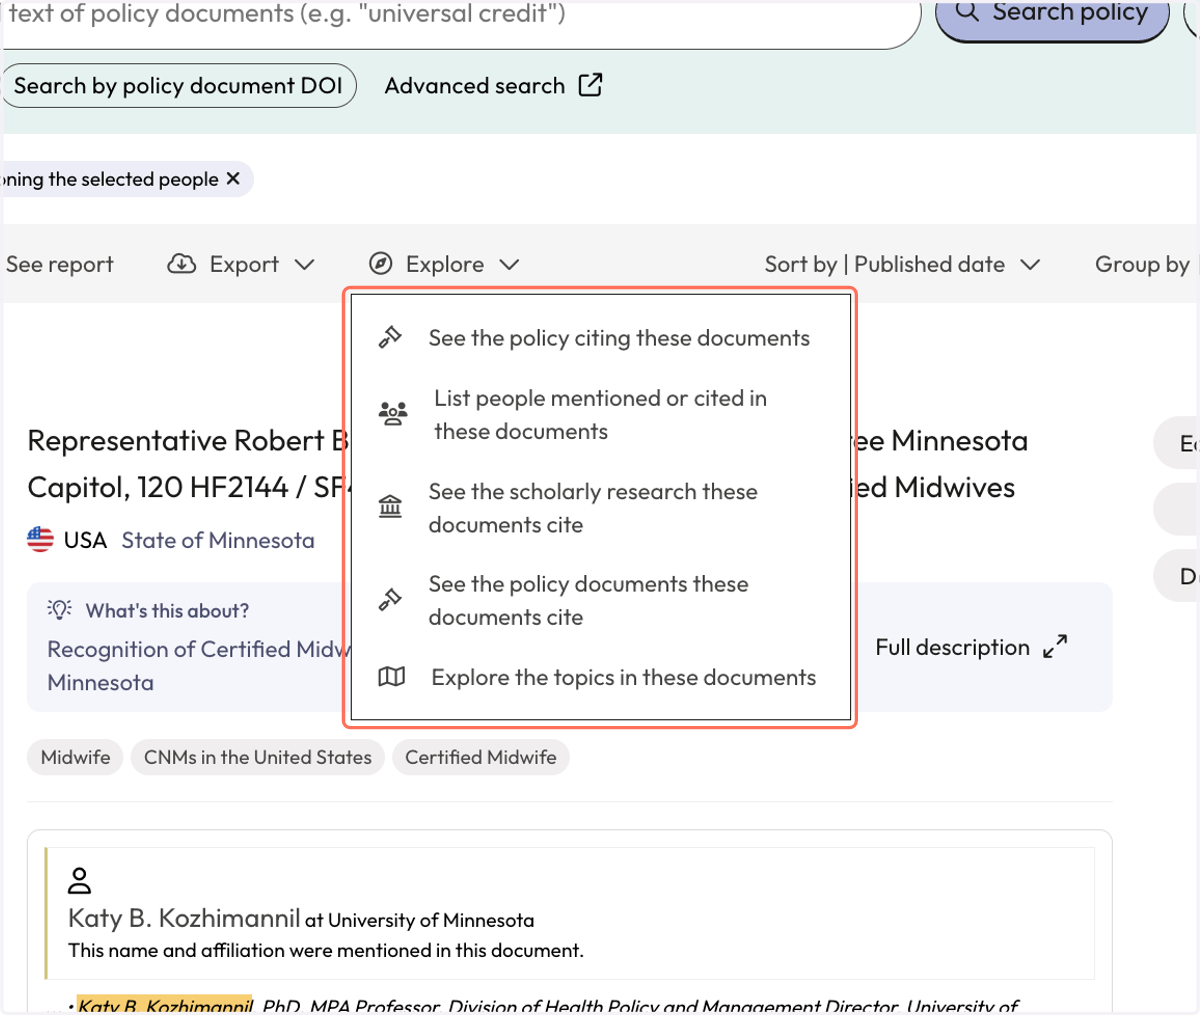Expand the Export dropdown chevron

click(305, 265)
